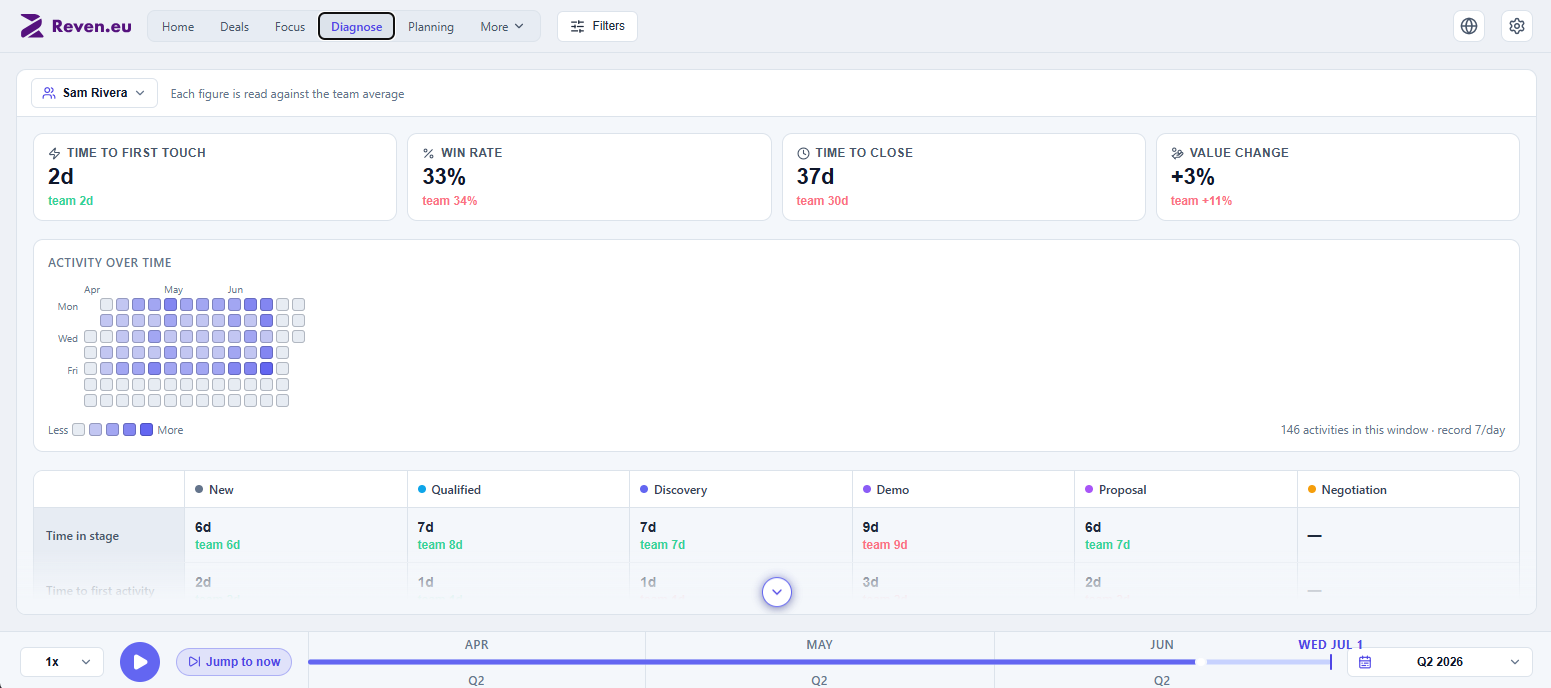The height and width of the screenshot is (688, 1551).
Task: Click the clock icon on Time to Close
Action: point(803,153)
